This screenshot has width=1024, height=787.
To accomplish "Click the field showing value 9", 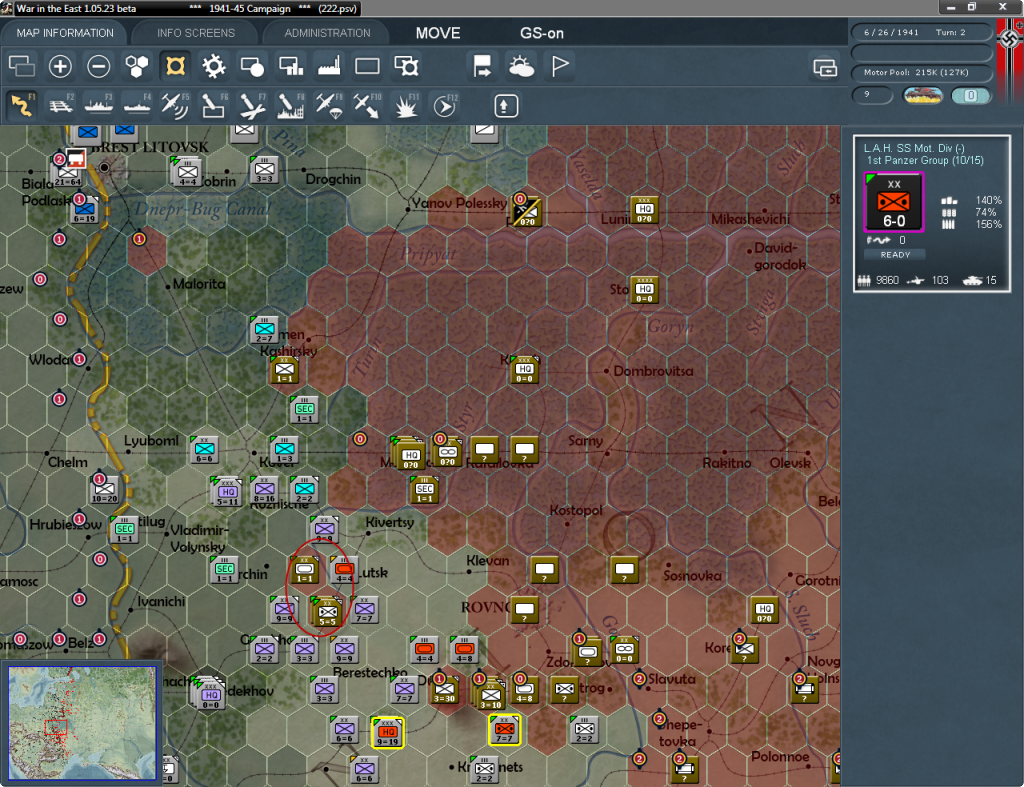I will (x=872, y=95).
